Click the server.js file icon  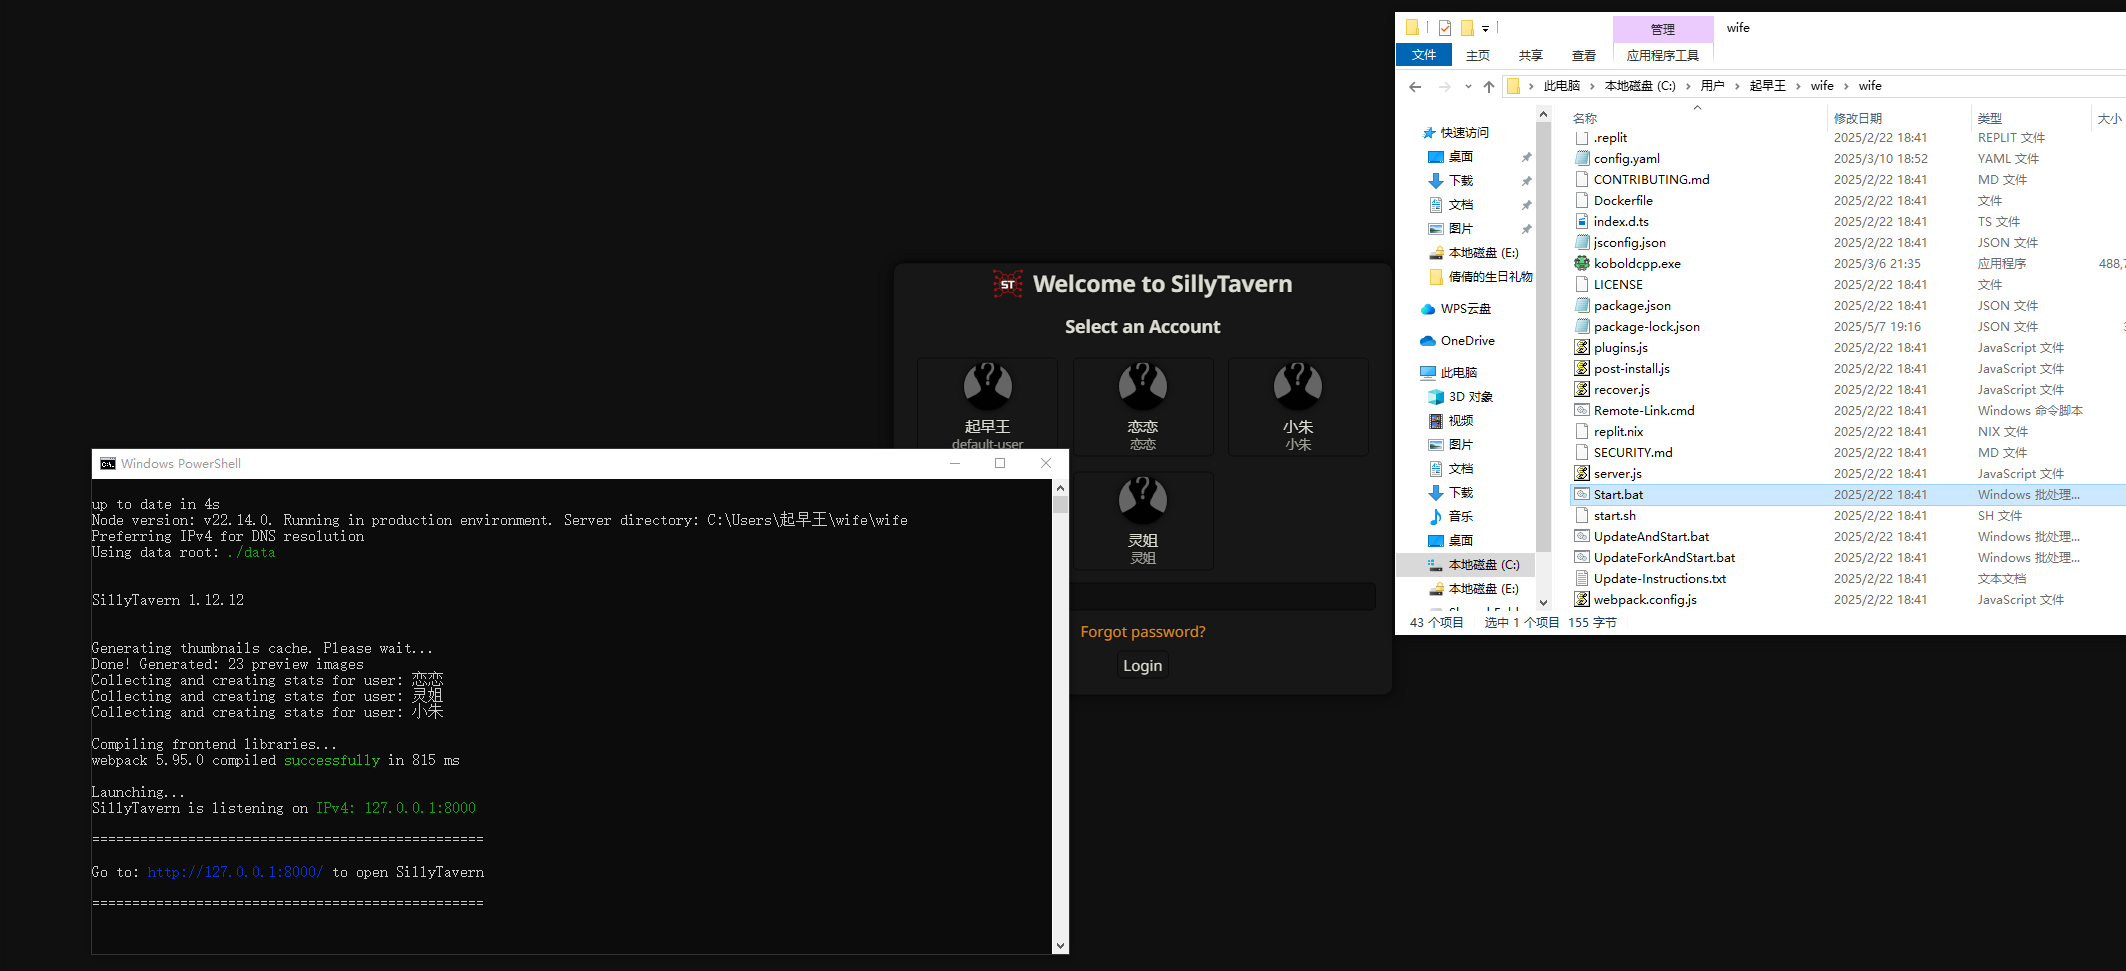pos(1581,474)
